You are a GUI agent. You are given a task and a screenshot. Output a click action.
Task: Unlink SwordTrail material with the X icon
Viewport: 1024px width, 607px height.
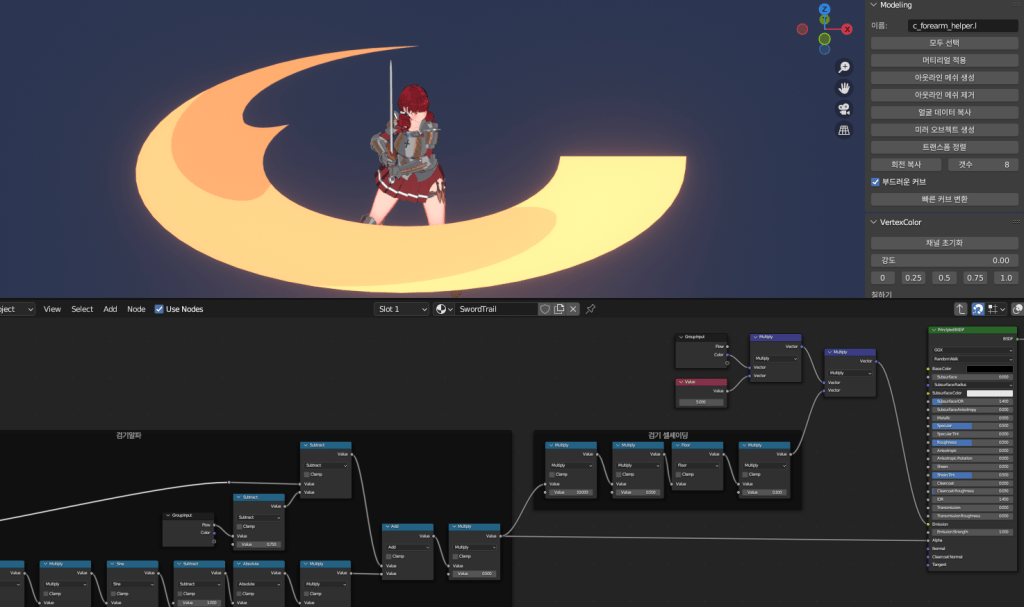click(573, 309)
